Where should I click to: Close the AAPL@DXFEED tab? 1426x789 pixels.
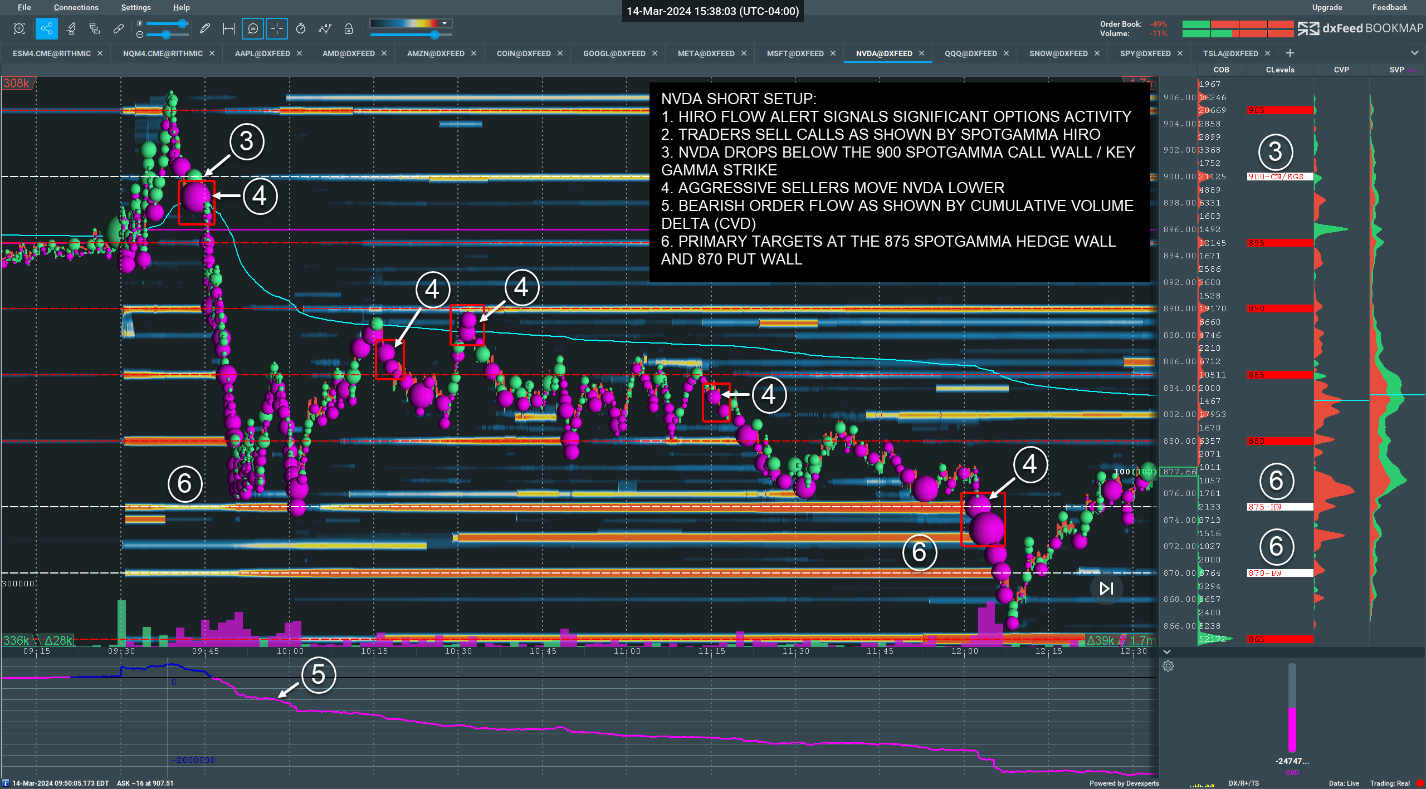point(300,53)
